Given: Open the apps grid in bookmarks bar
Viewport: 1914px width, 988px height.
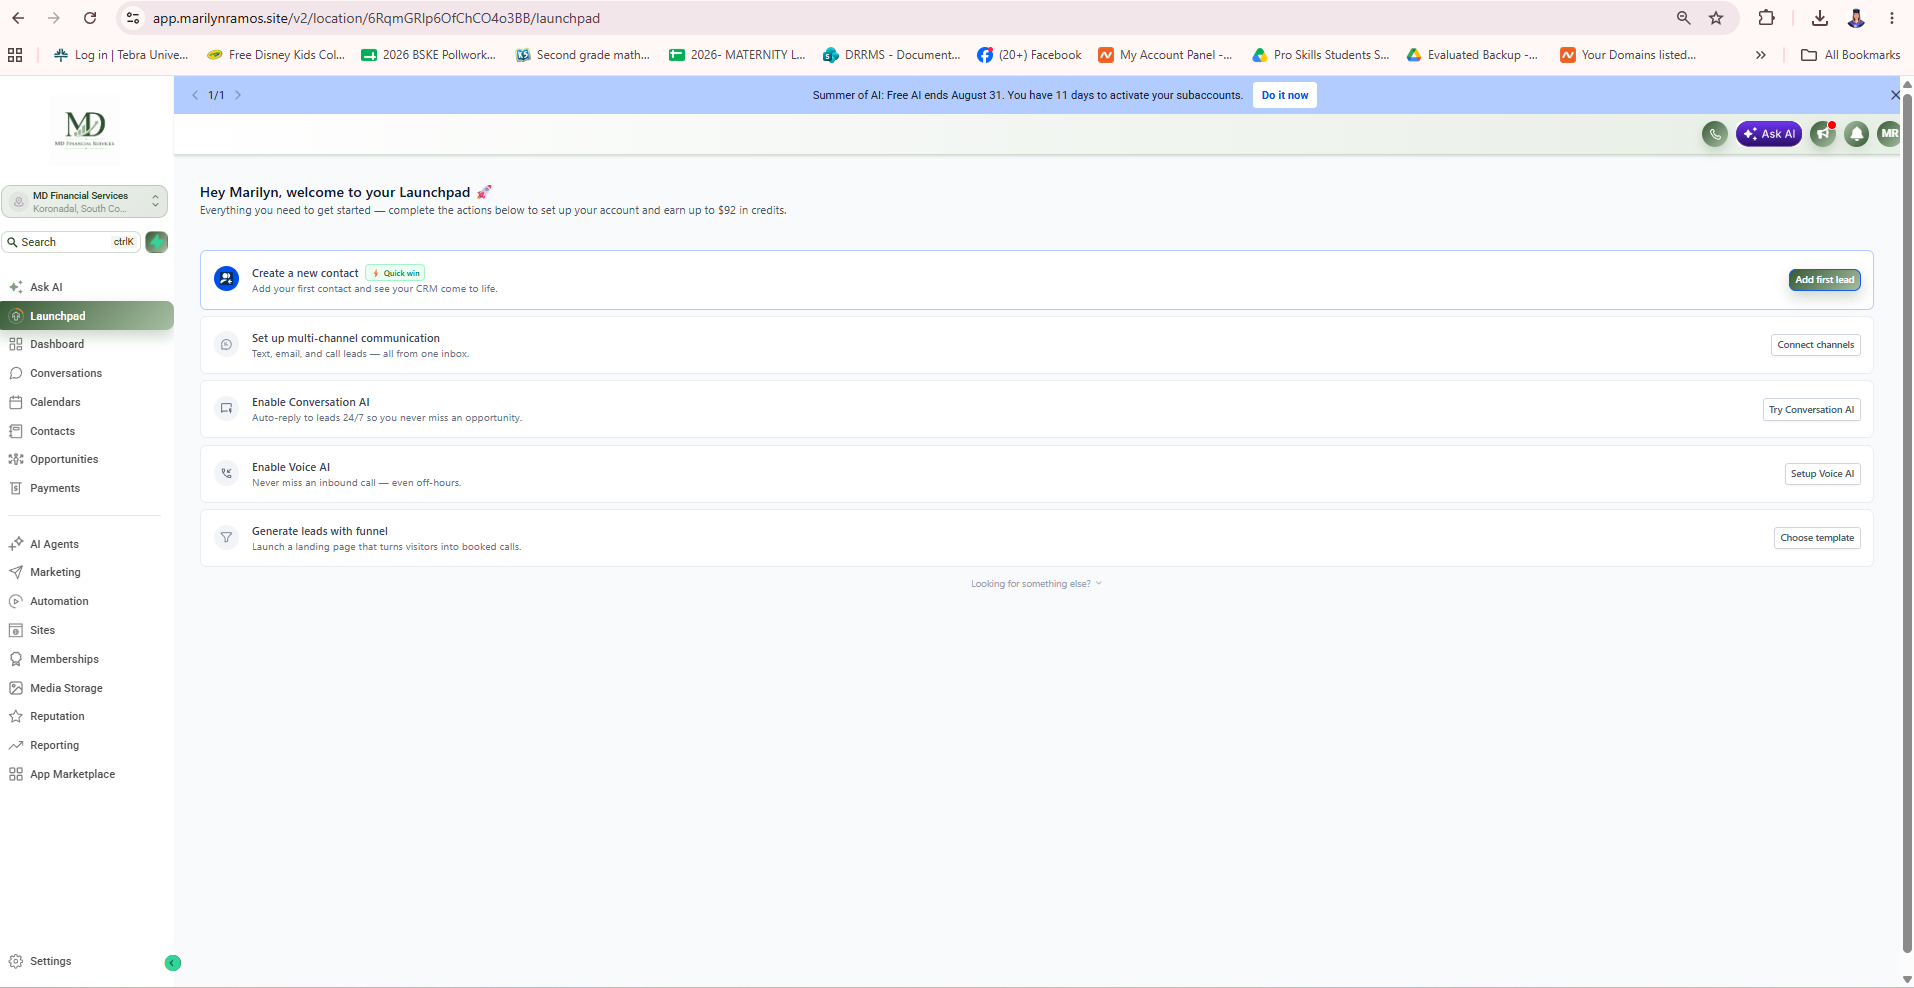Looking at the screenshot, I should tap(15, 55).
